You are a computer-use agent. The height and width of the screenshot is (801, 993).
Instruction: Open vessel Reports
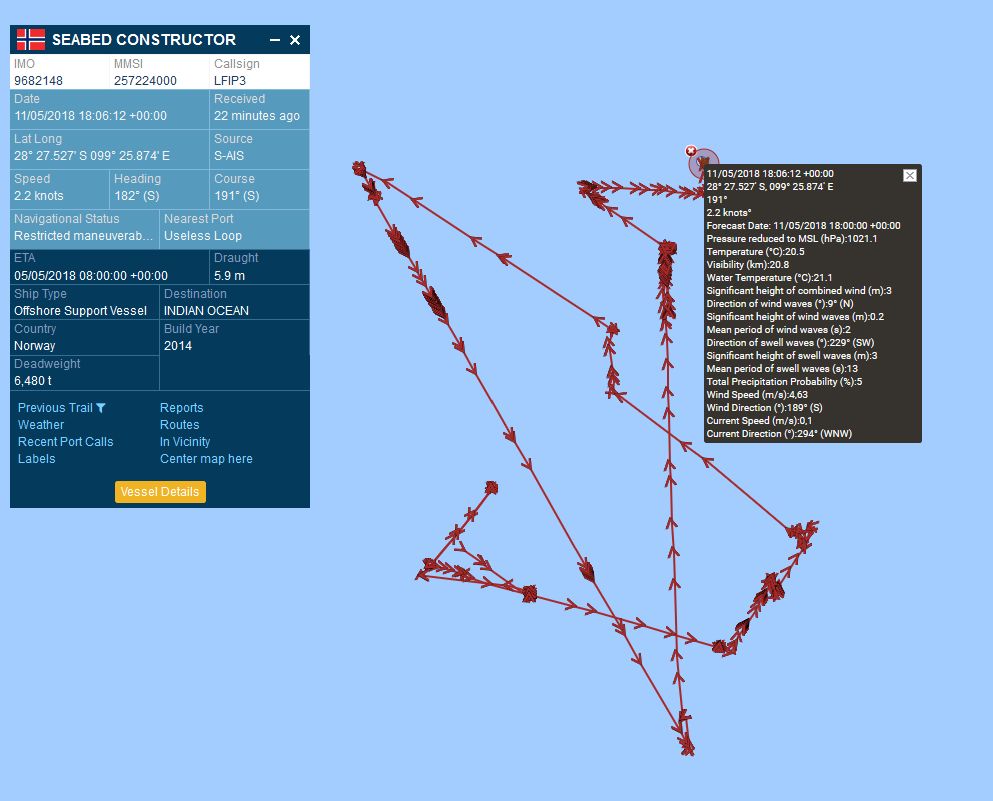182,408
